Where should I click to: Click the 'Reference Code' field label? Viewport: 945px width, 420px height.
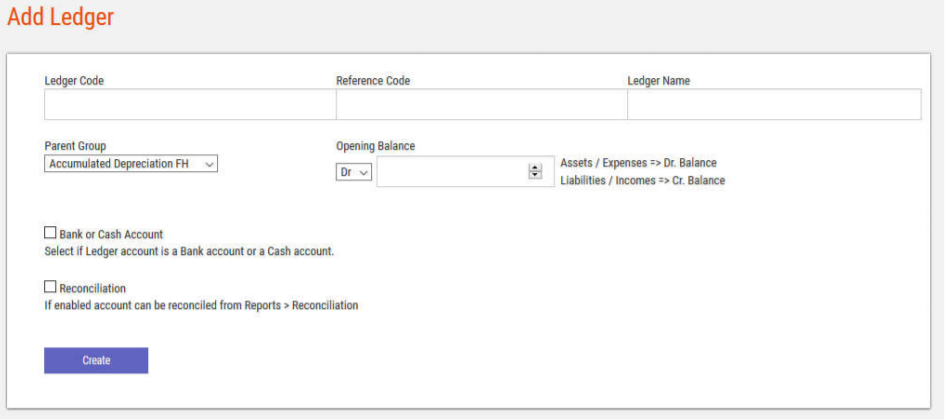[373, 81]
